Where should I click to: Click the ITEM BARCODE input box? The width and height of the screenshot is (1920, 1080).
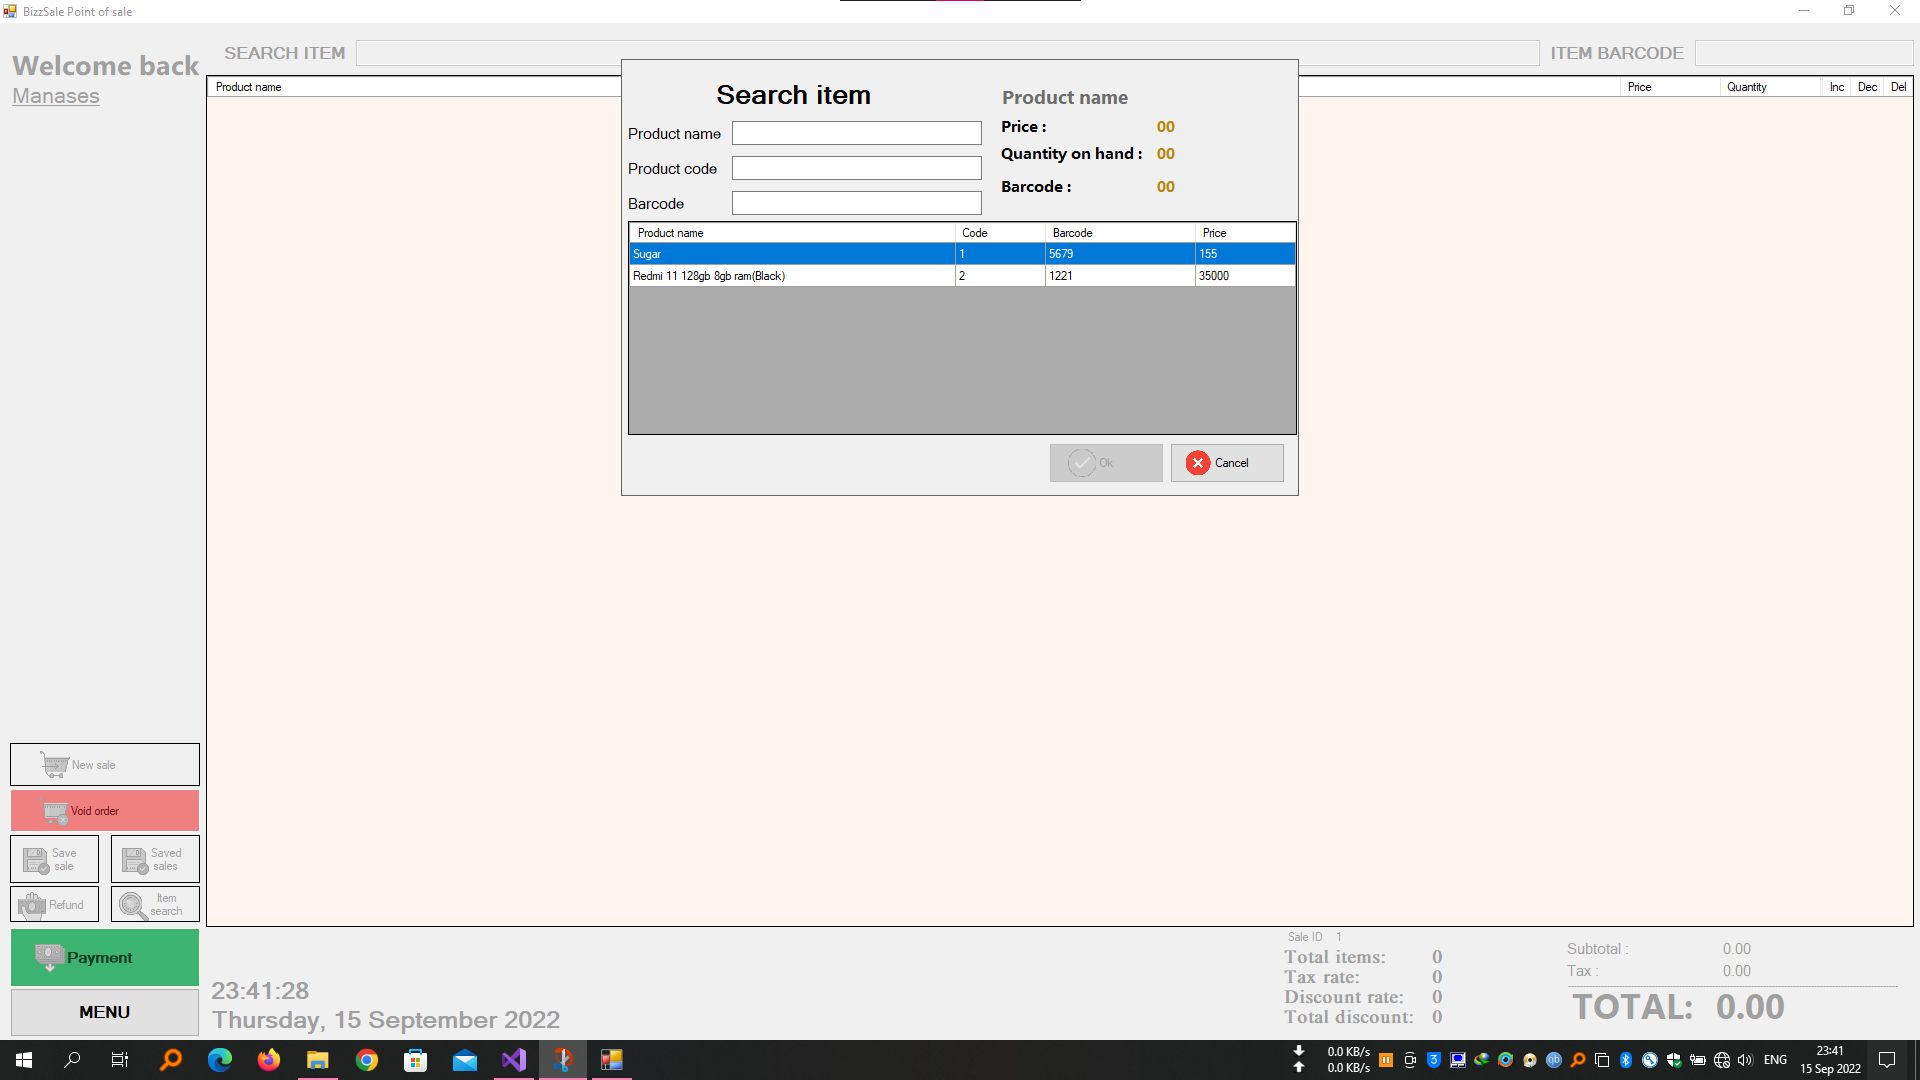(x=1803, y=53)
